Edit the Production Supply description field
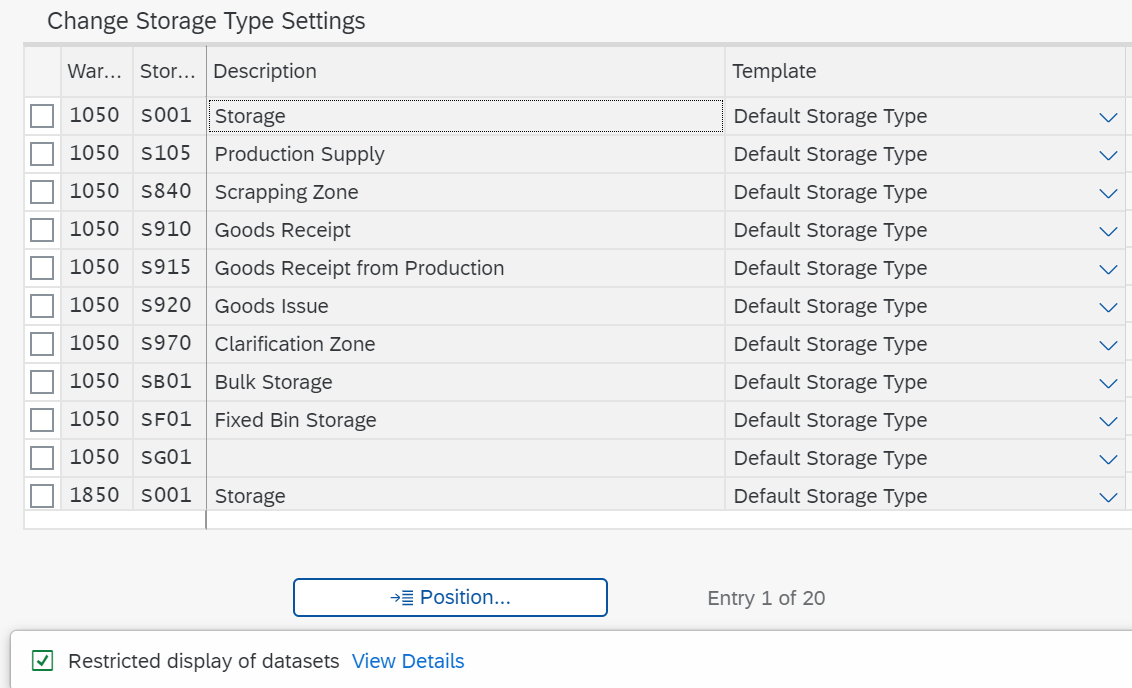The image size is (1132, 688). (x=466, y=154)
